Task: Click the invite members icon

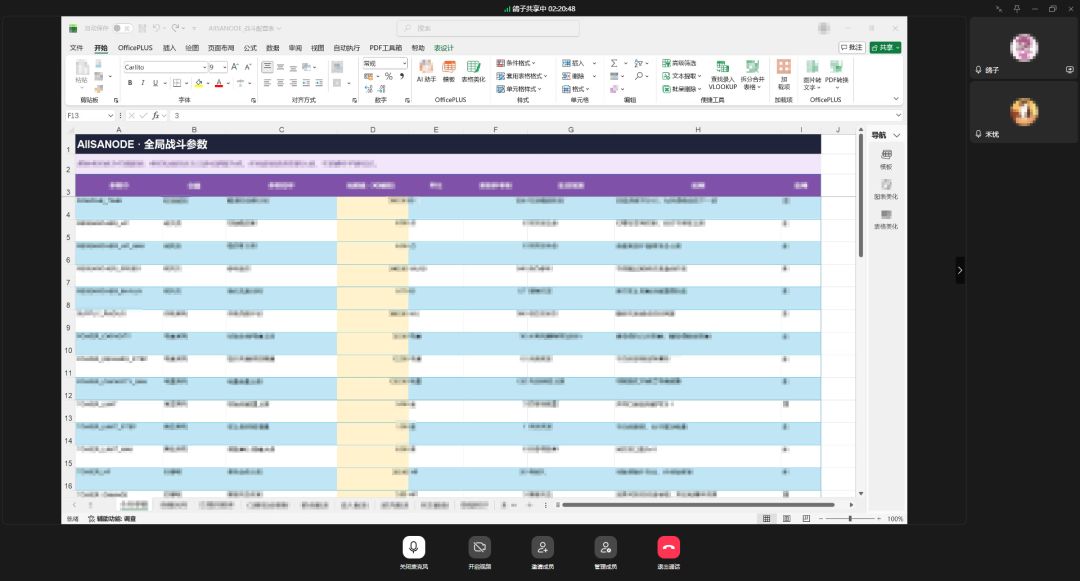Action: (x=542, y=547)
